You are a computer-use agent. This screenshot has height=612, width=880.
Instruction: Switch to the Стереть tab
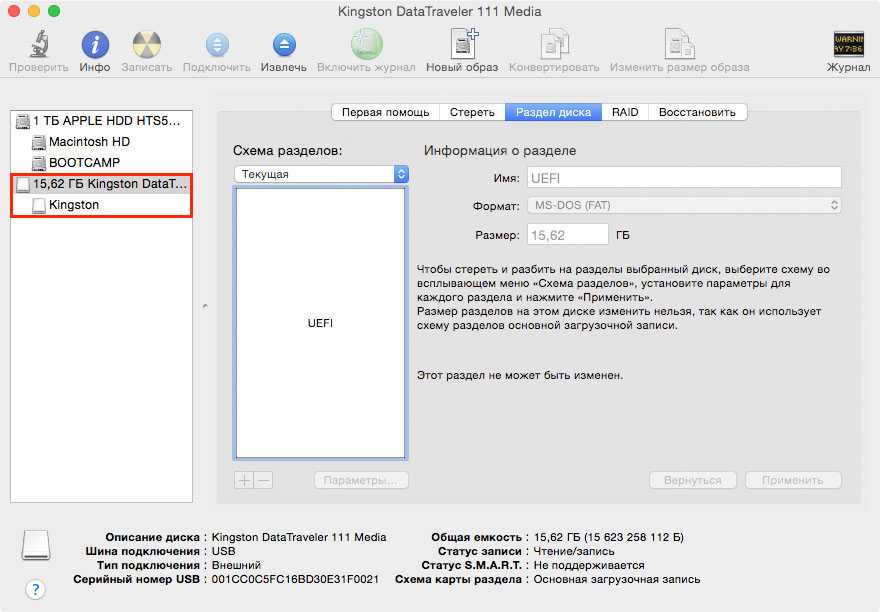472,112
